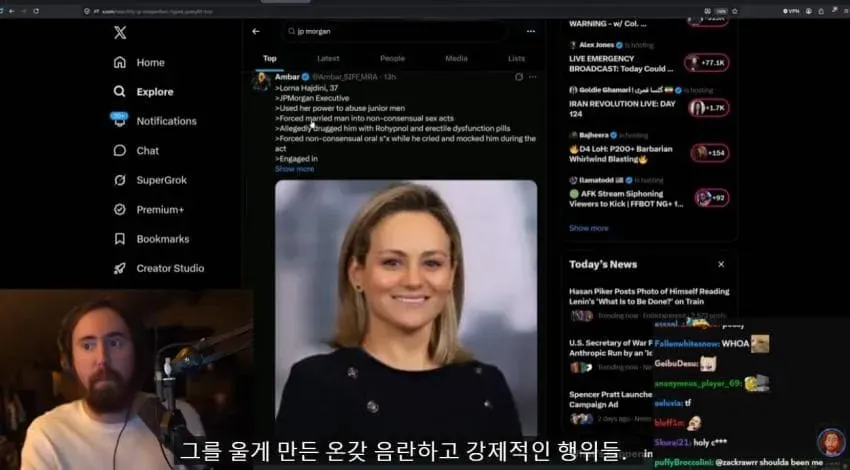The width and height of the screenshot is (850, 470).
Task: Click "Today's News" heading
Action: click(603, 265)
